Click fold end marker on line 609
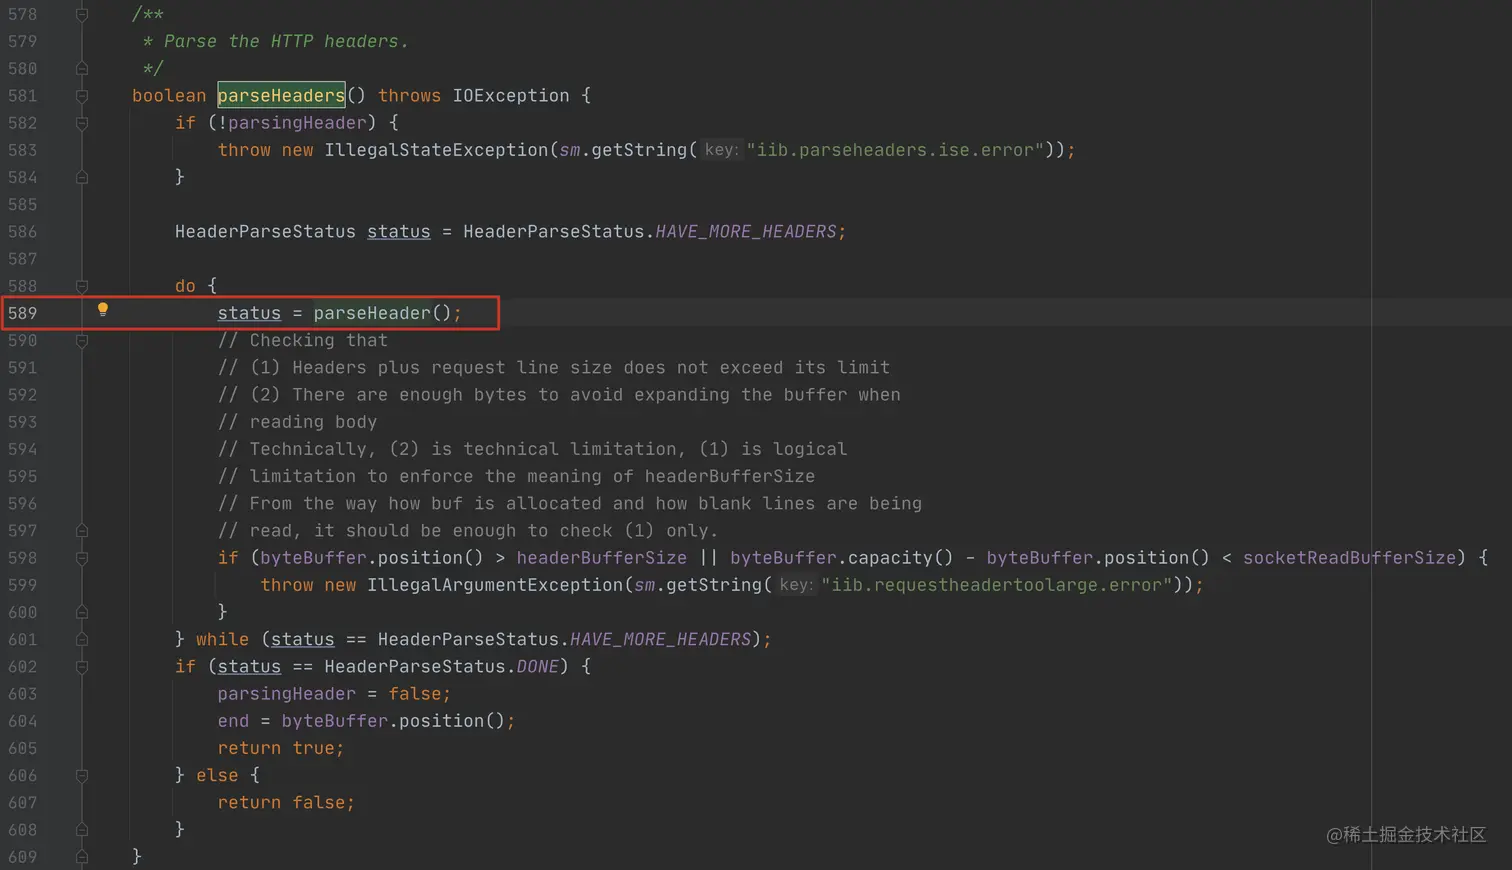This screenshot has width=1512, height=870. pos(82,857)
